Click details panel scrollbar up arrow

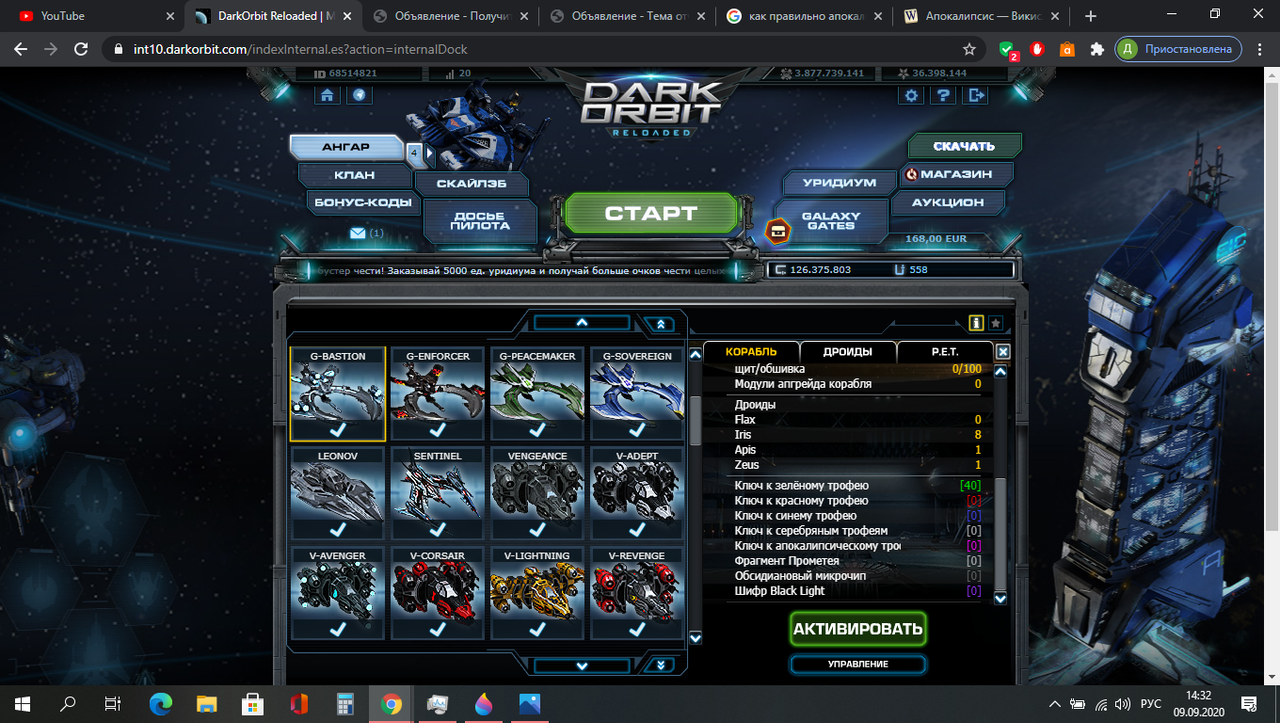click(x=1001, y=371)
